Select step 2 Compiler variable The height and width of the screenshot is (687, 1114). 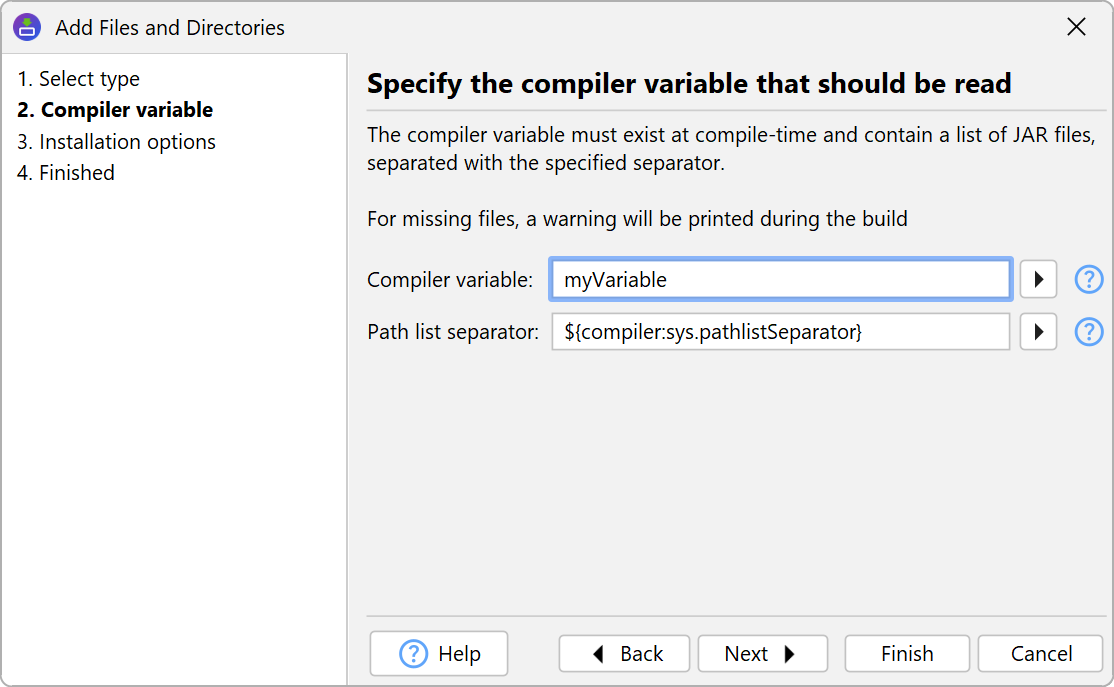(x=115, y=110)
